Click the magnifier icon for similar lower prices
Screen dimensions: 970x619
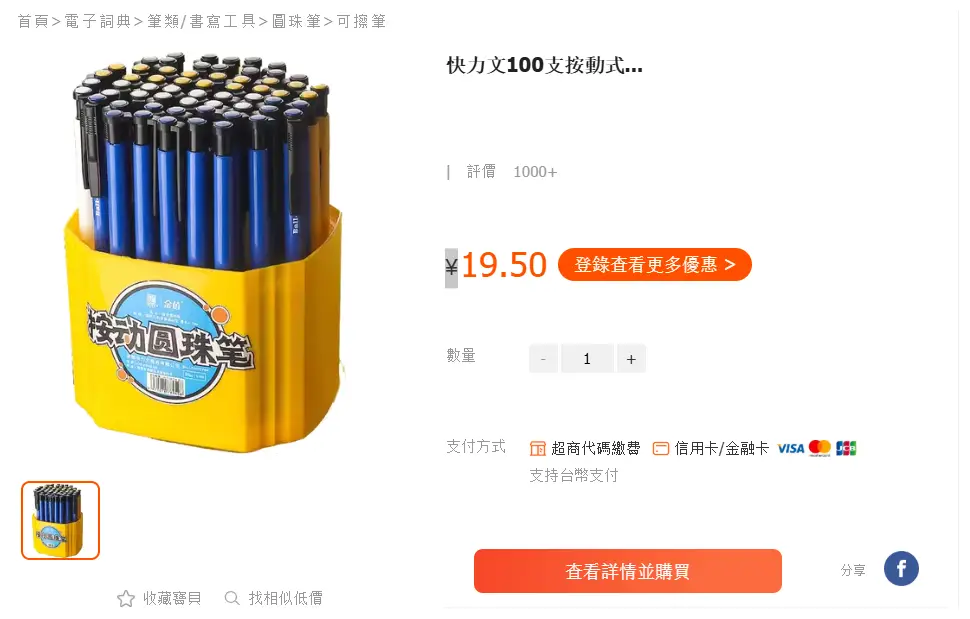point(232,598)
